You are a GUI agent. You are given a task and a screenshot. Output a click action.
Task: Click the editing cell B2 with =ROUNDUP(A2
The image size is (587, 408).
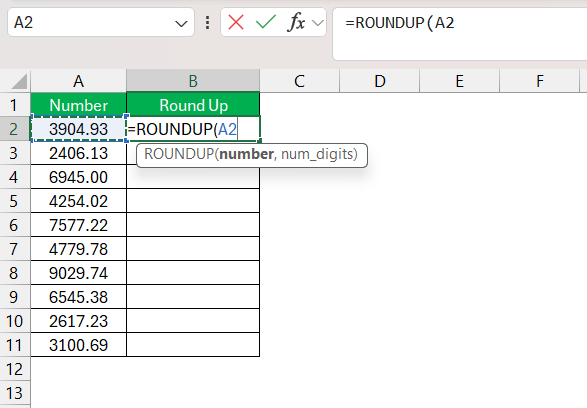click(x=193, y=129)
